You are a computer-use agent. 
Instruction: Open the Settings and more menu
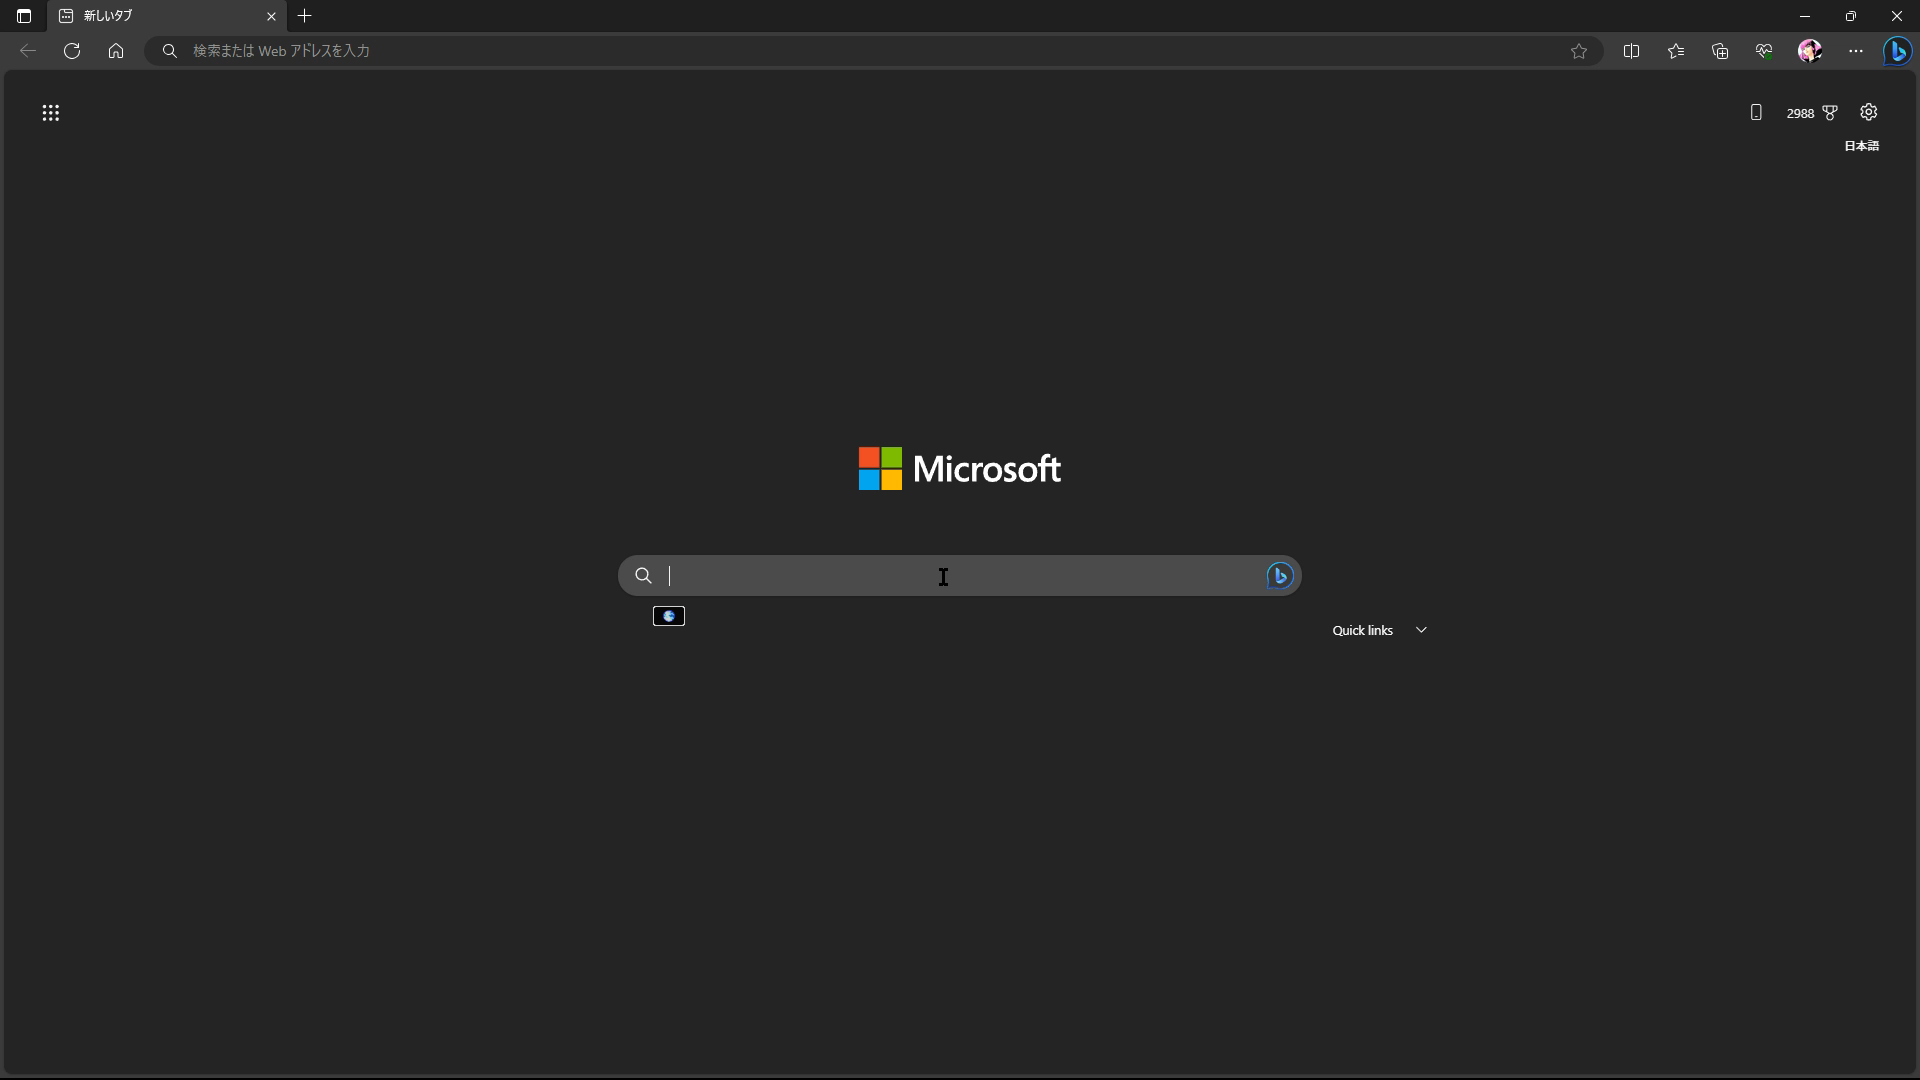point(1855,51)
